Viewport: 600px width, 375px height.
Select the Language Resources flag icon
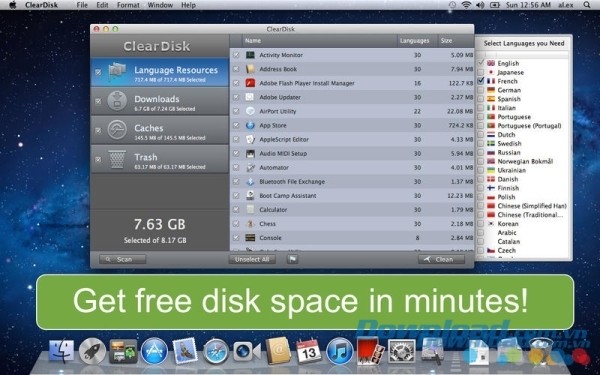[117, 72]
